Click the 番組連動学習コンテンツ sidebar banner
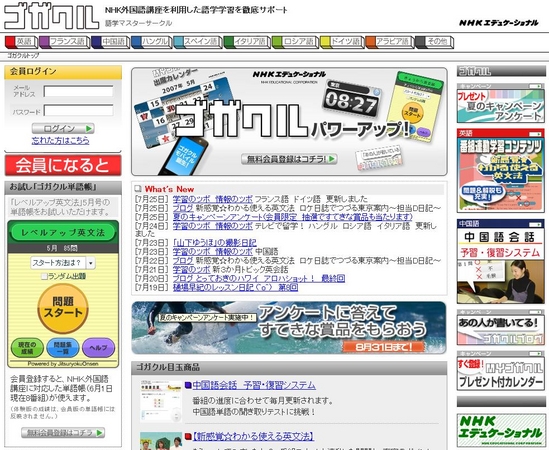This screenshot has height=450, width=549. (x=501, y=174)
